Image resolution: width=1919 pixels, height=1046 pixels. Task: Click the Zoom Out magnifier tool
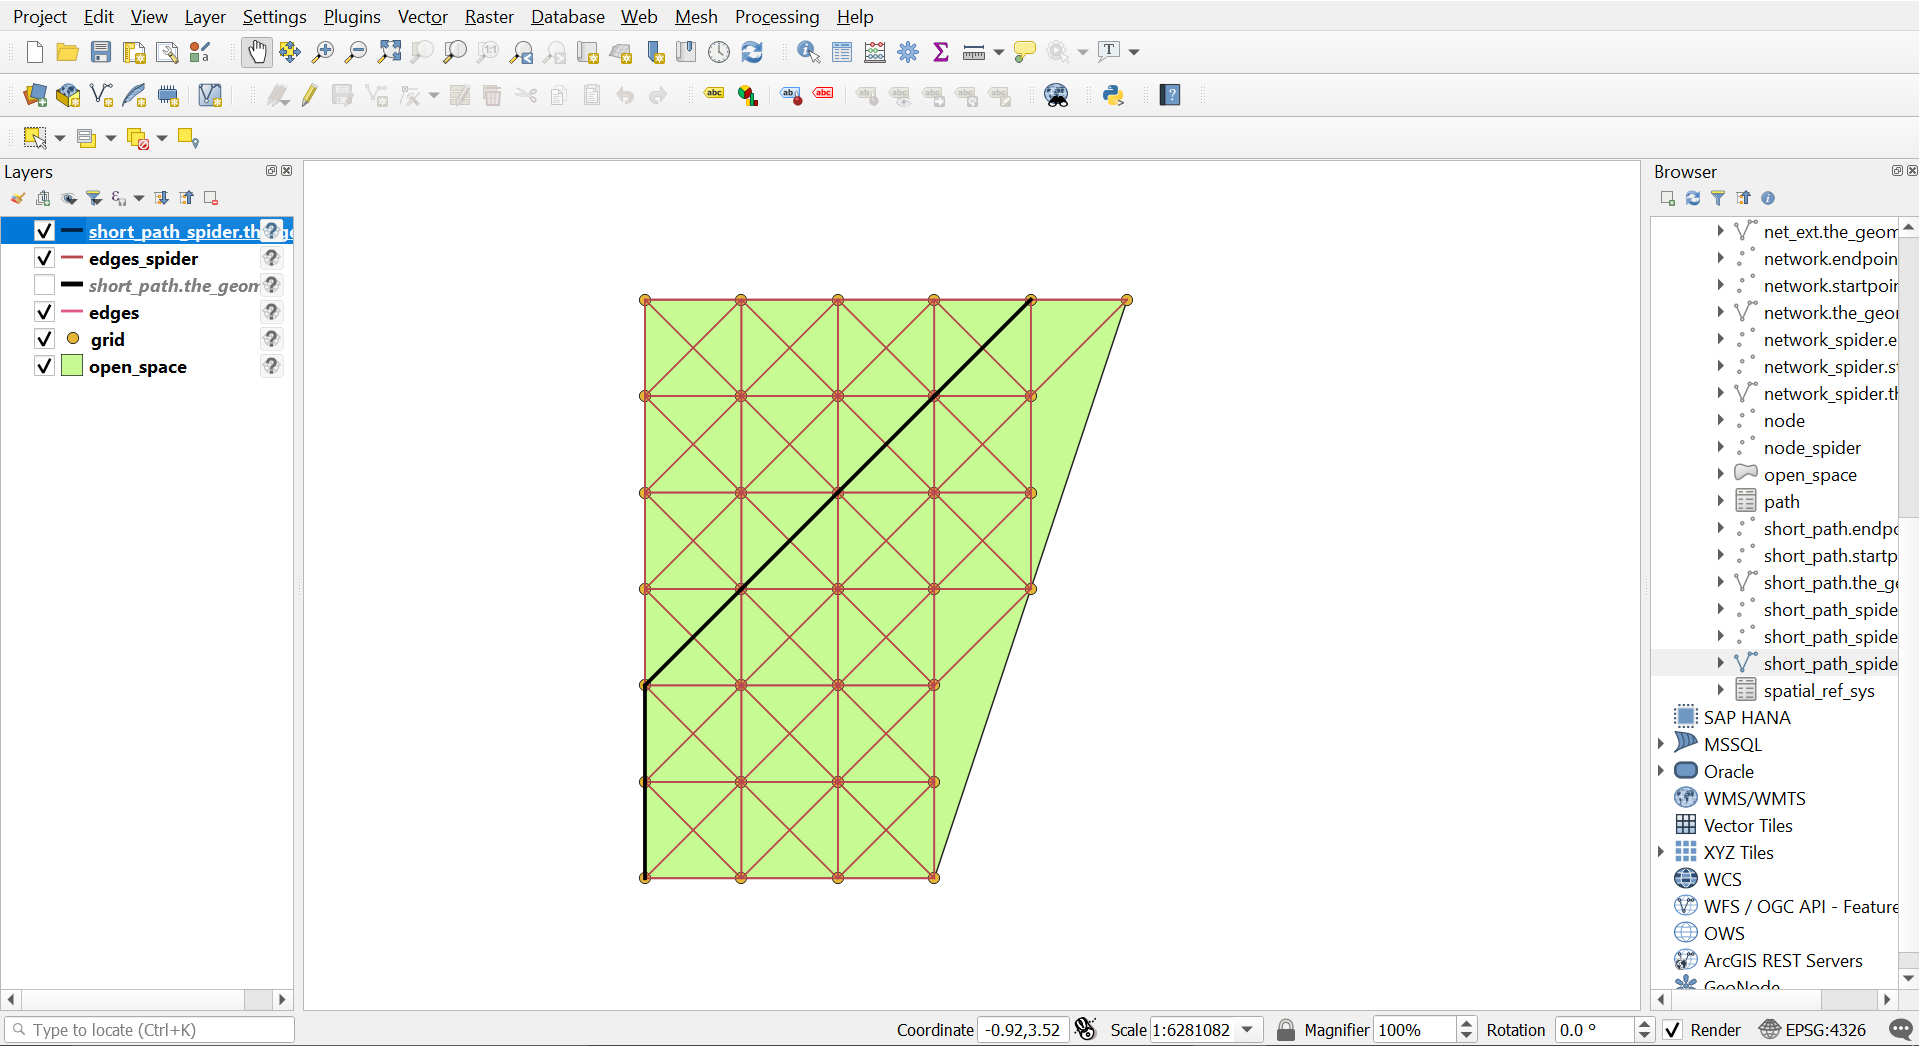[x=356, y=52]
